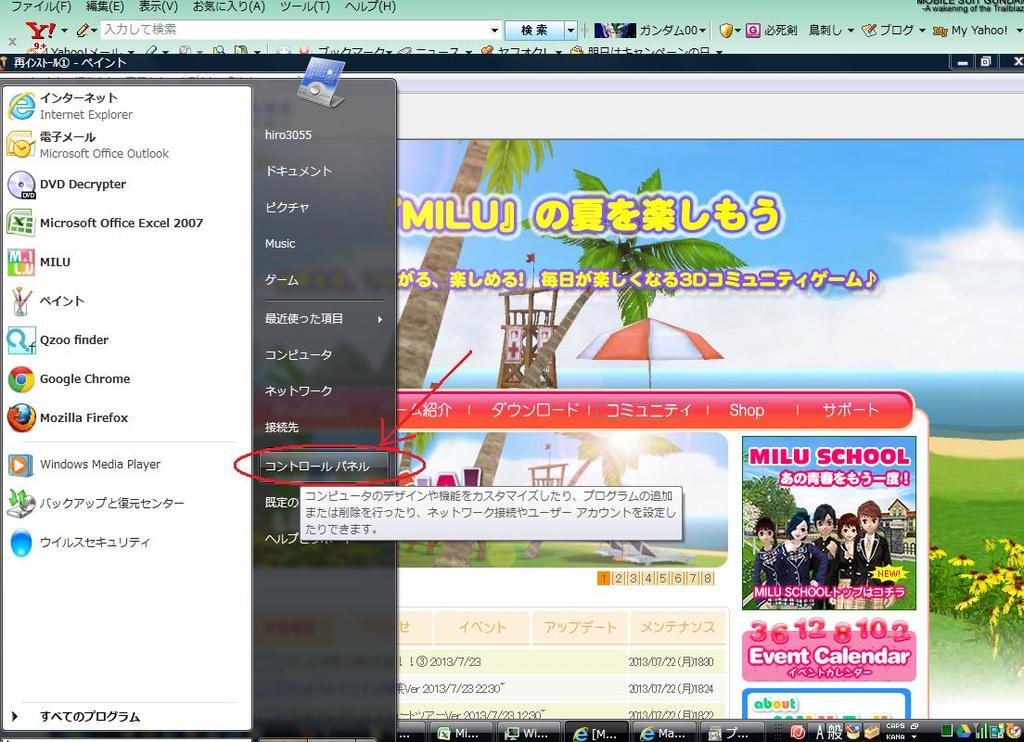The image size is (1024, 742).
Task: Open コントロール パネル in Start menu
Action: (x=317, y=466)
